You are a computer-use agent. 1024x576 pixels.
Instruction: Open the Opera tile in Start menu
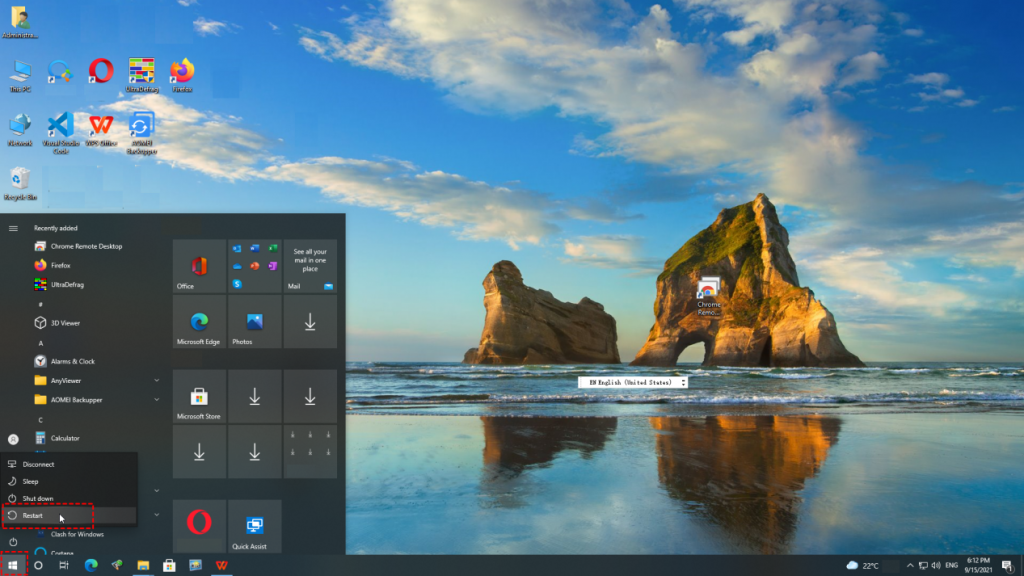pos(199,525)
